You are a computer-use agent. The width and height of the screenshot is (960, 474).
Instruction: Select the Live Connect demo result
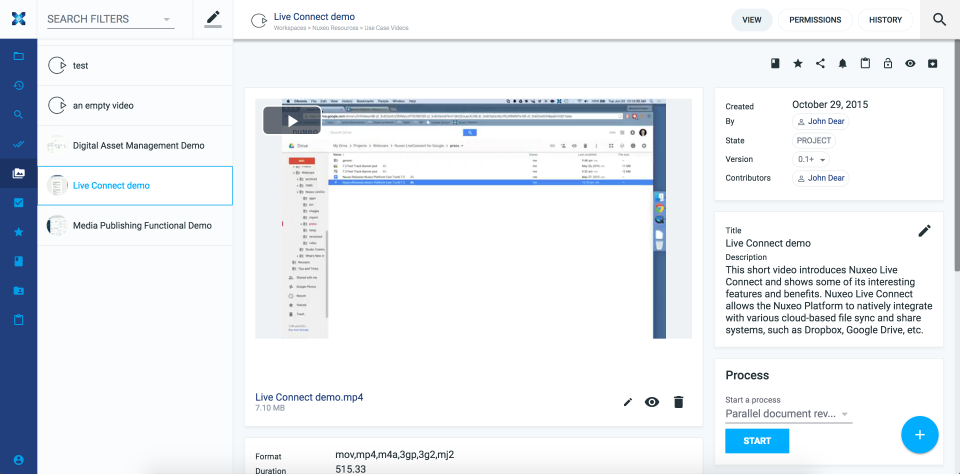click(x=135, y=186)
